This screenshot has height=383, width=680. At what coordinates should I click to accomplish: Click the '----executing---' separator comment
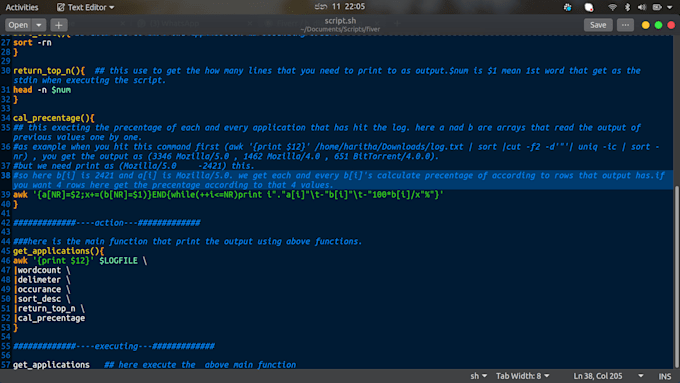coord(114,346)
